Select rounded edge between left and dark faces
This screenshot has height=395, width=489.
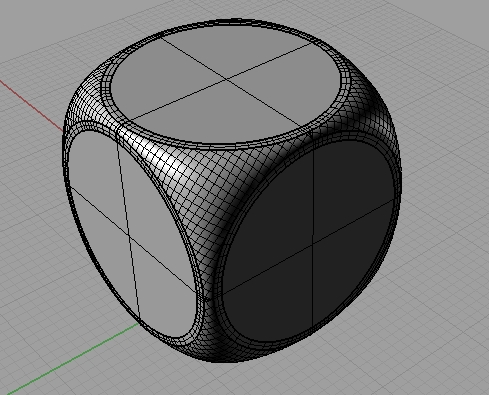tap(208, 253)
